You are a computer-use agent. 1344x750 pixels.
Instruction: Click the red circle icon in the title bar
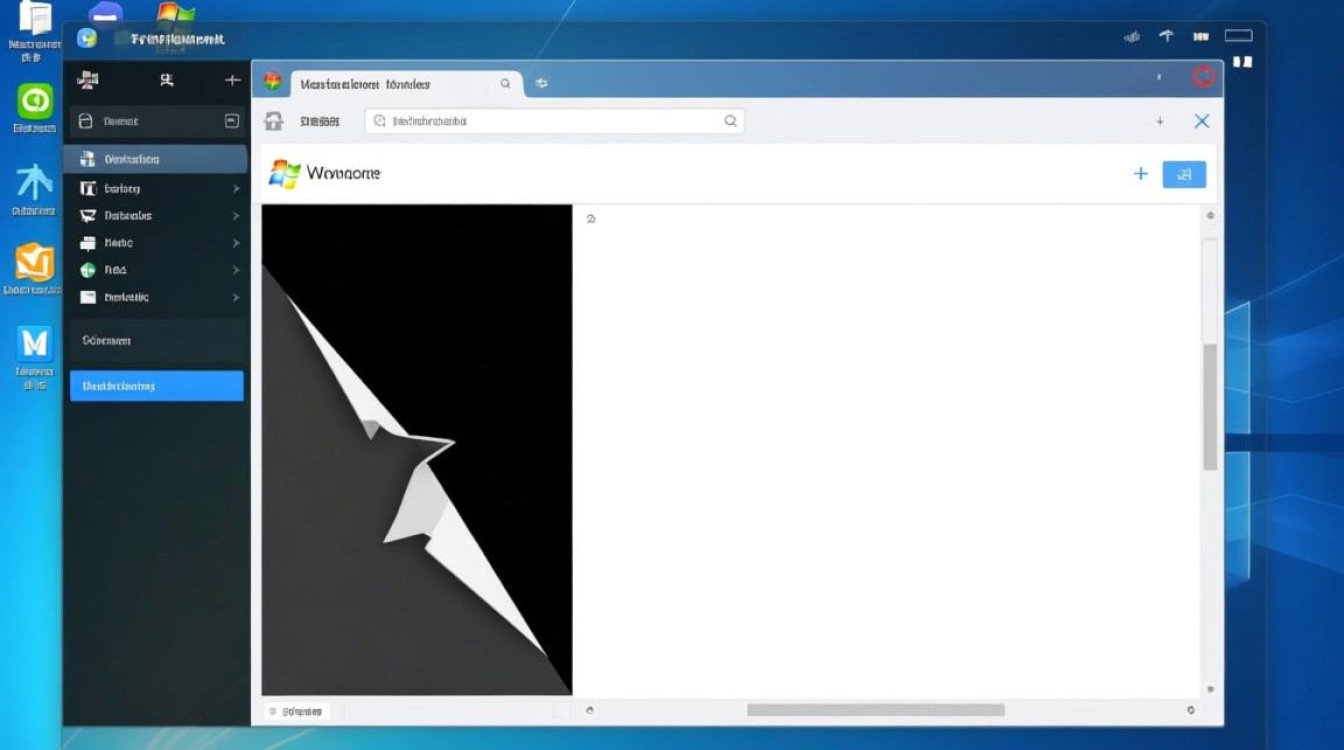(1203, 77)
